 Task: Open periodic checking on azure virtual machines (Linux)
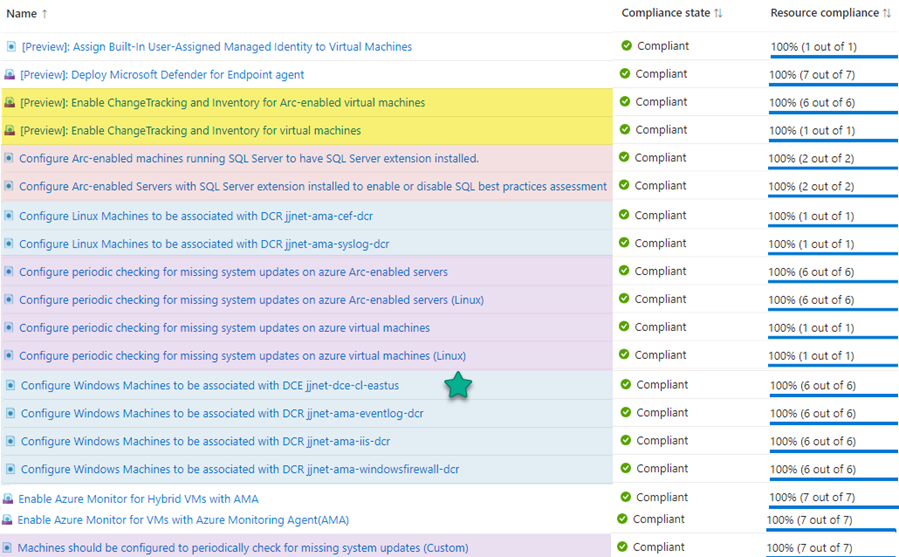242,356
